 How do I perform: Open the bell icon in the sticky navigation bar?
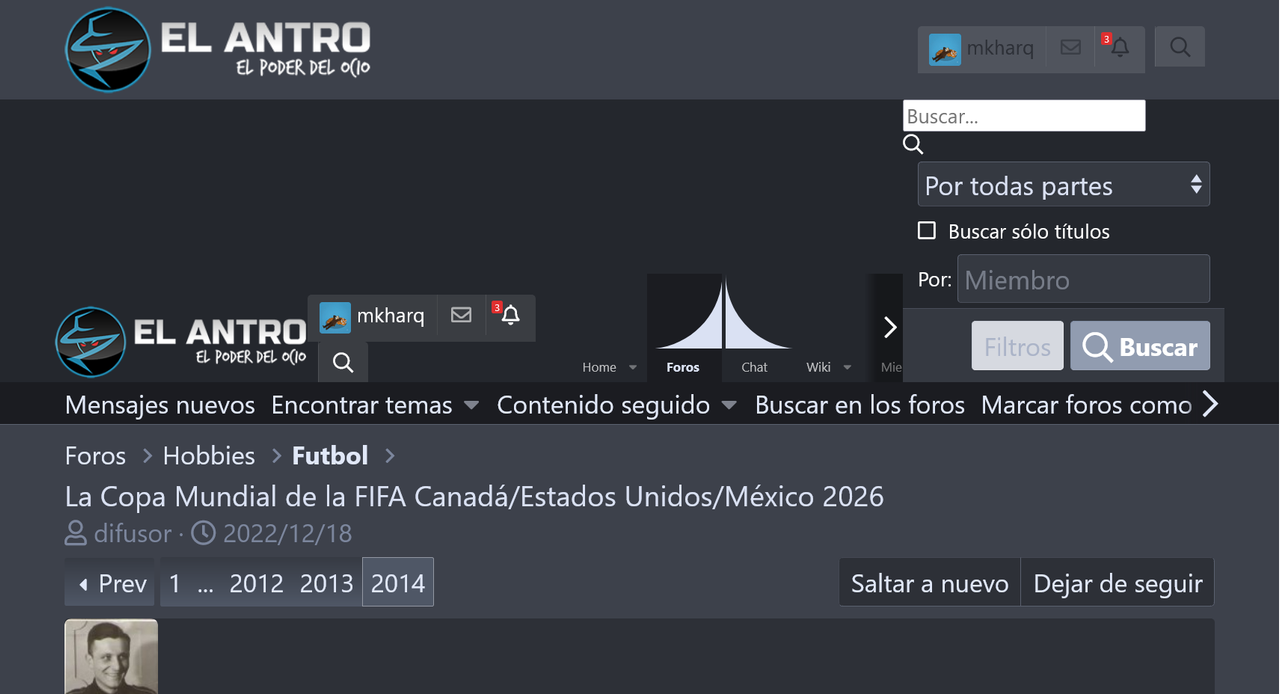click(510, 315)
